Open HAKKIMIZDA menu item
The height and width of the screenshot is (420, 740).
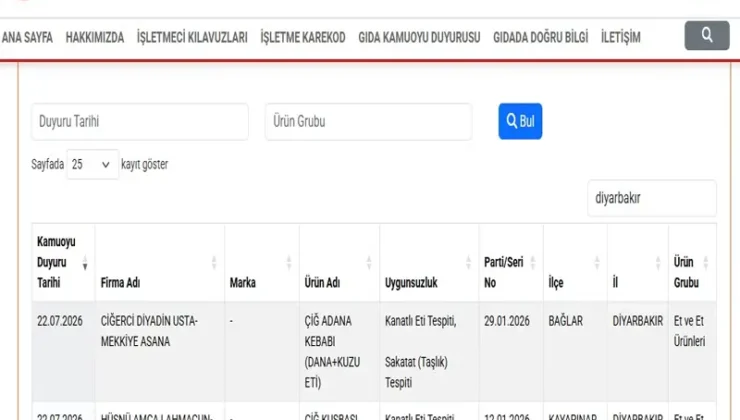(95, 37)
